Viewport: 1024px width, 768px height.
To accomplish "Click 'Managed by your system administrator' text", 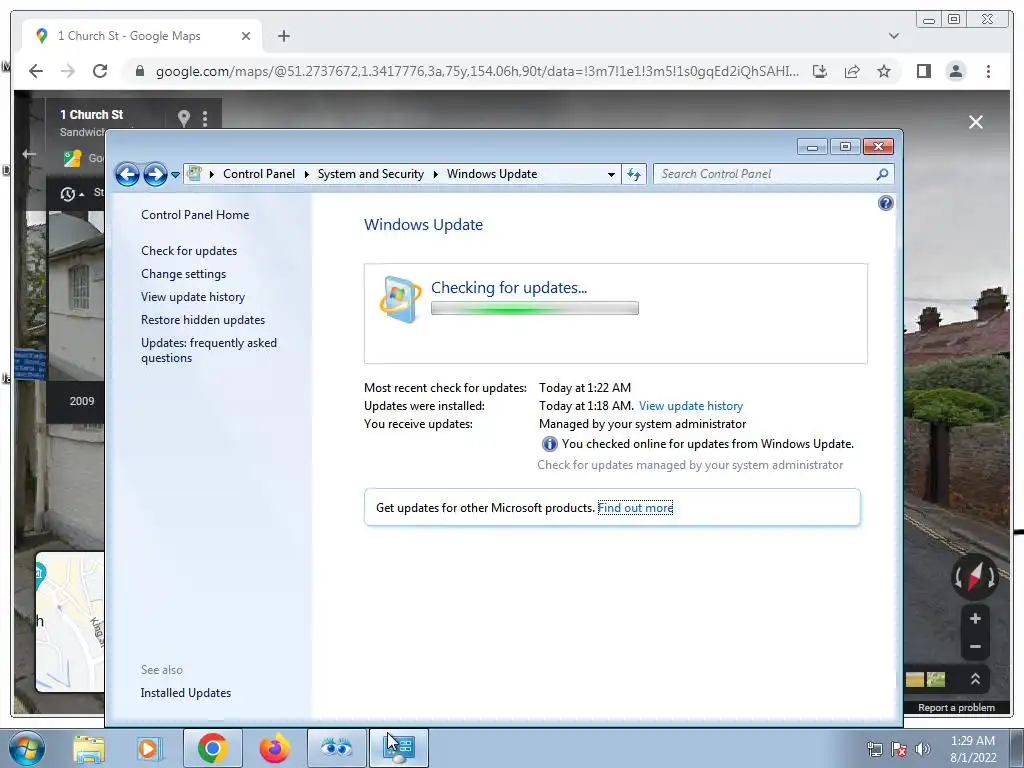I will pyautogui.click(x=642, y=424).
